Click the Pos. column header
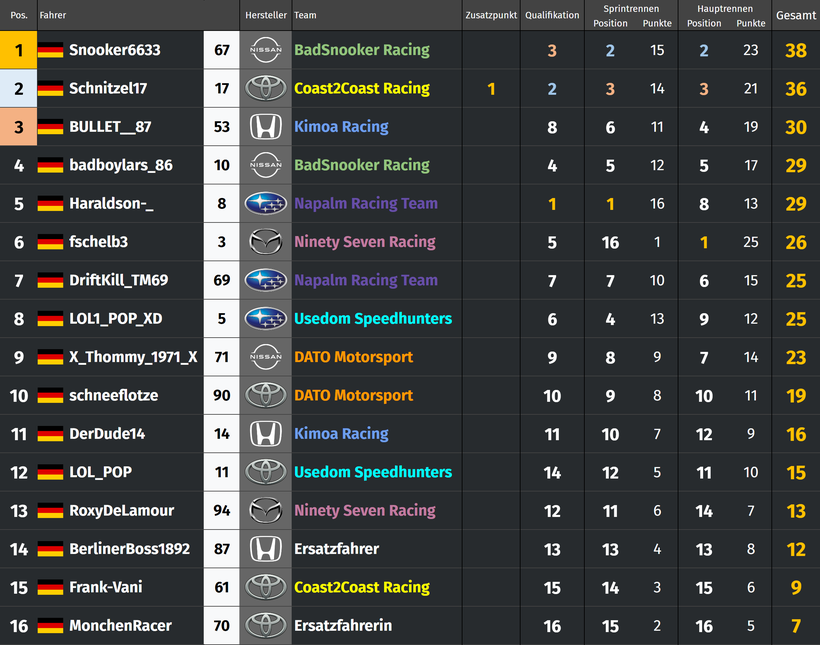 [19, 15]
